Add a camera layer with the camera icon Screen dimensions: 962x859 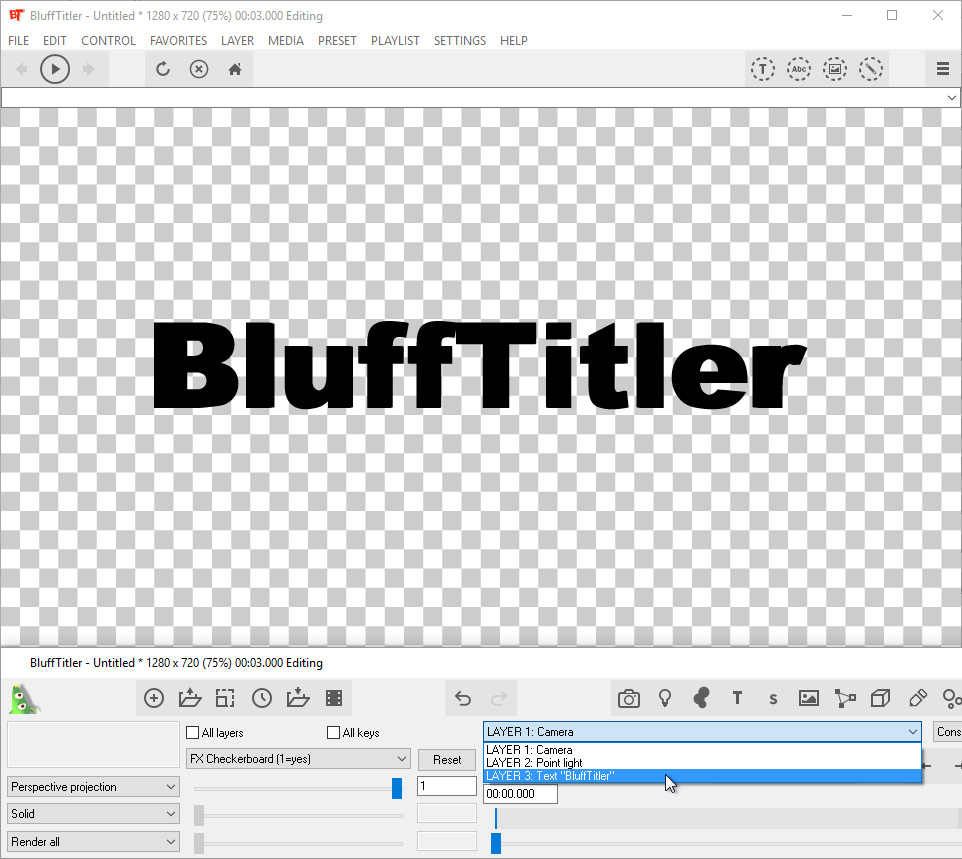[628, 698]
